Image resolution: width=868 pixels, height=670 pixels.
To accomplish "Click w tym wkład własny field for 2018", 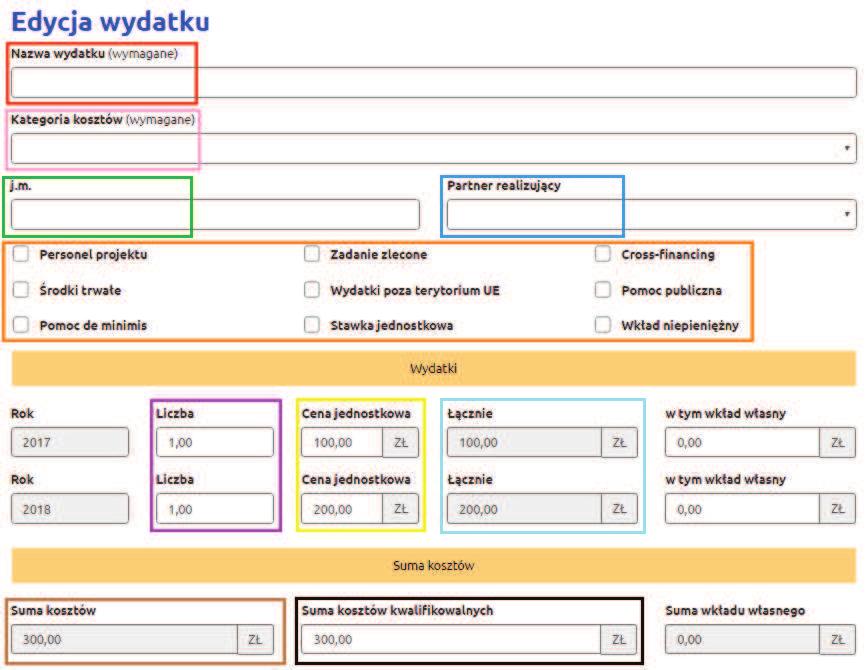I will click(742, 508).
